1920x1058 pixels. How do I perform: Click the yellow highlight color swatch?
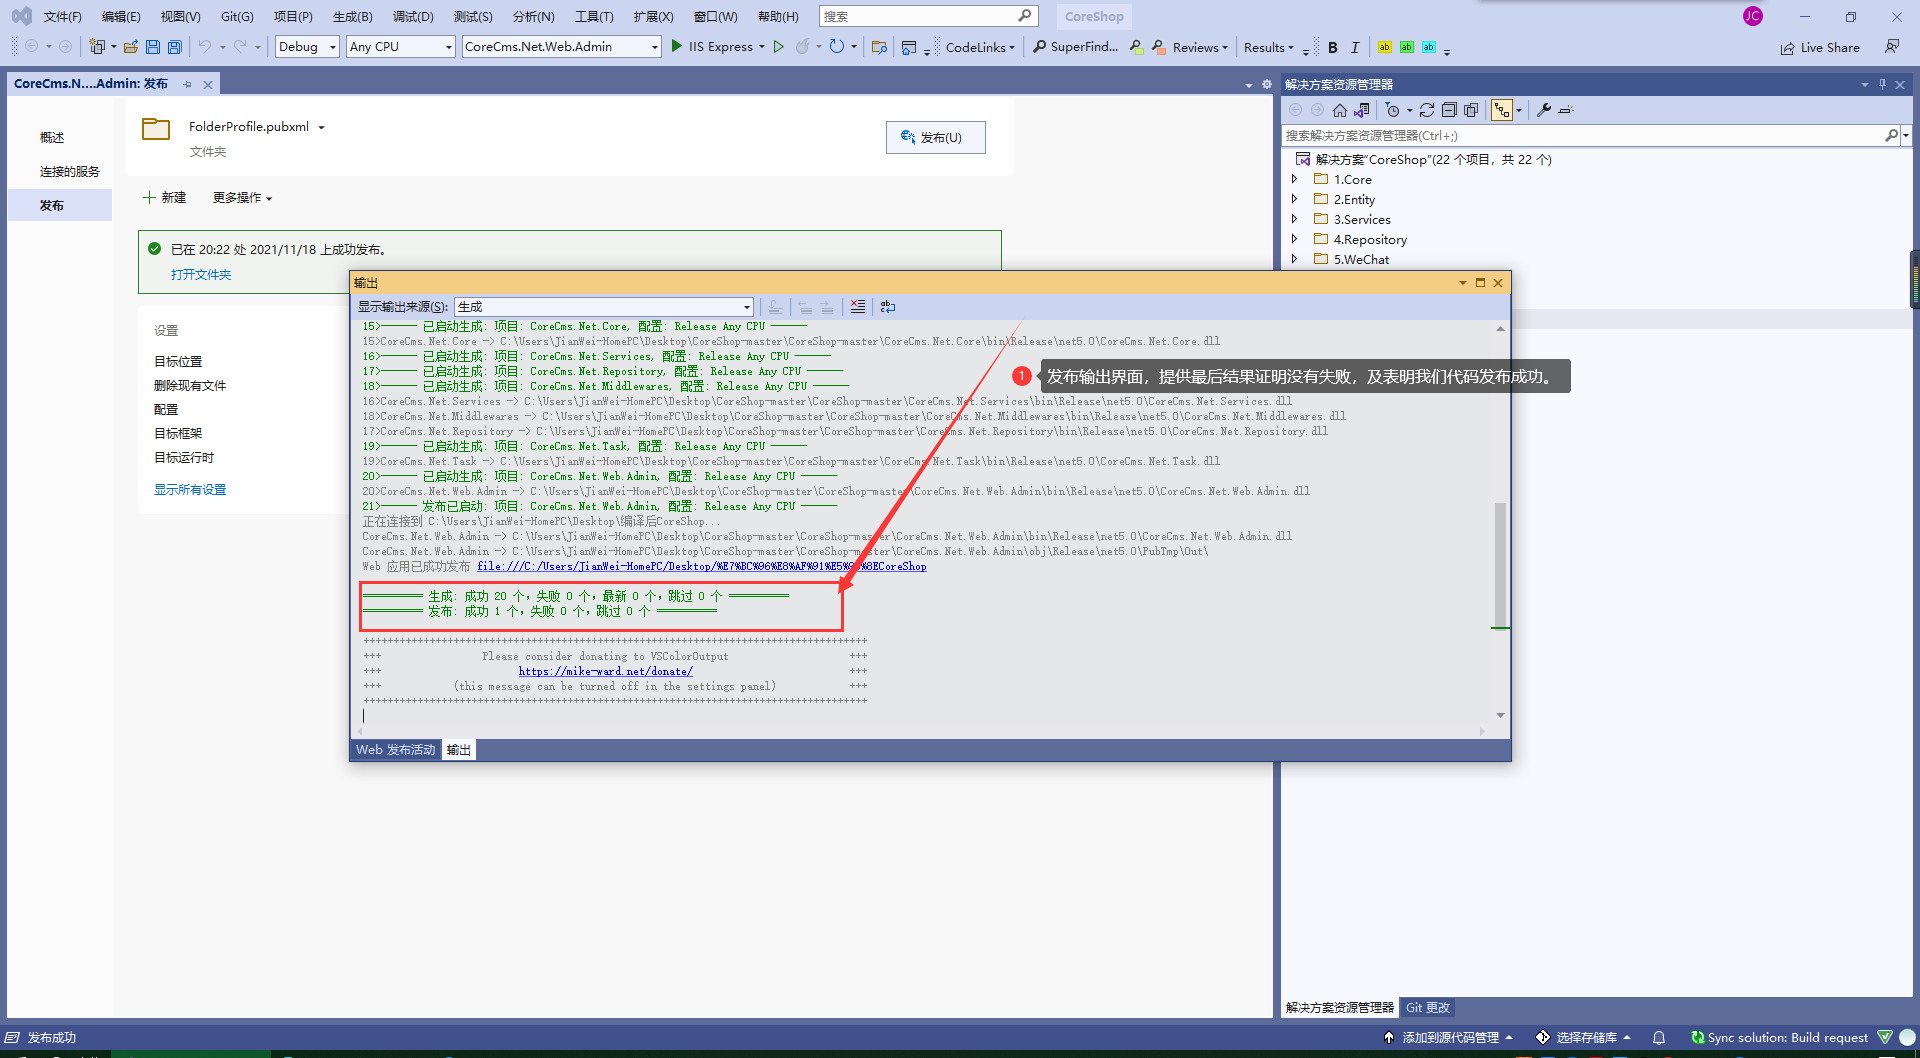point(1384,47)
